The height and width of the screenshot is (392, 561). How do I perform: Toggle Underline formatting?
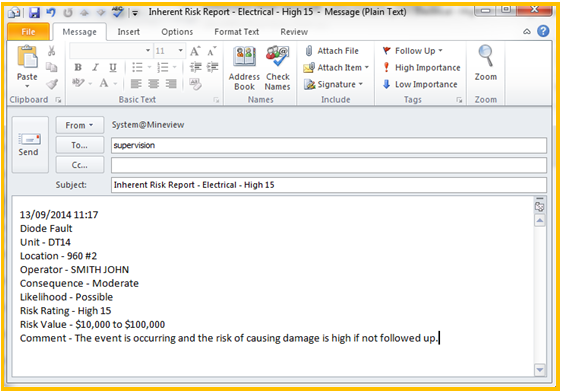point(113,68)
